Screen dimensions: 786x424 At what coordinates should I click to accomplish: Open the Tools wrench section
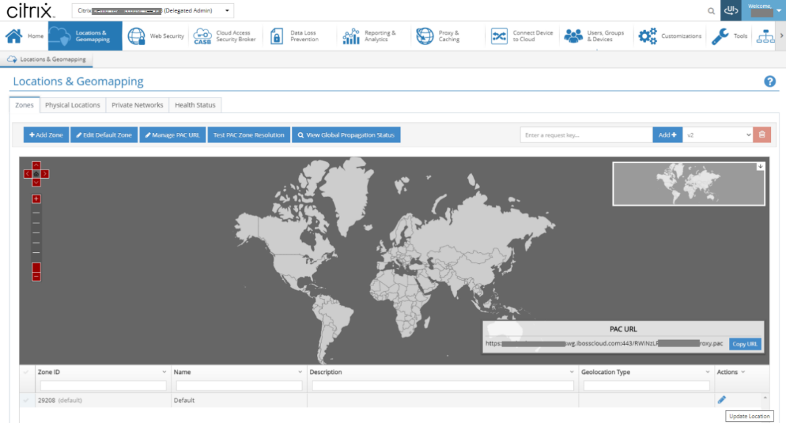[729, 36]
